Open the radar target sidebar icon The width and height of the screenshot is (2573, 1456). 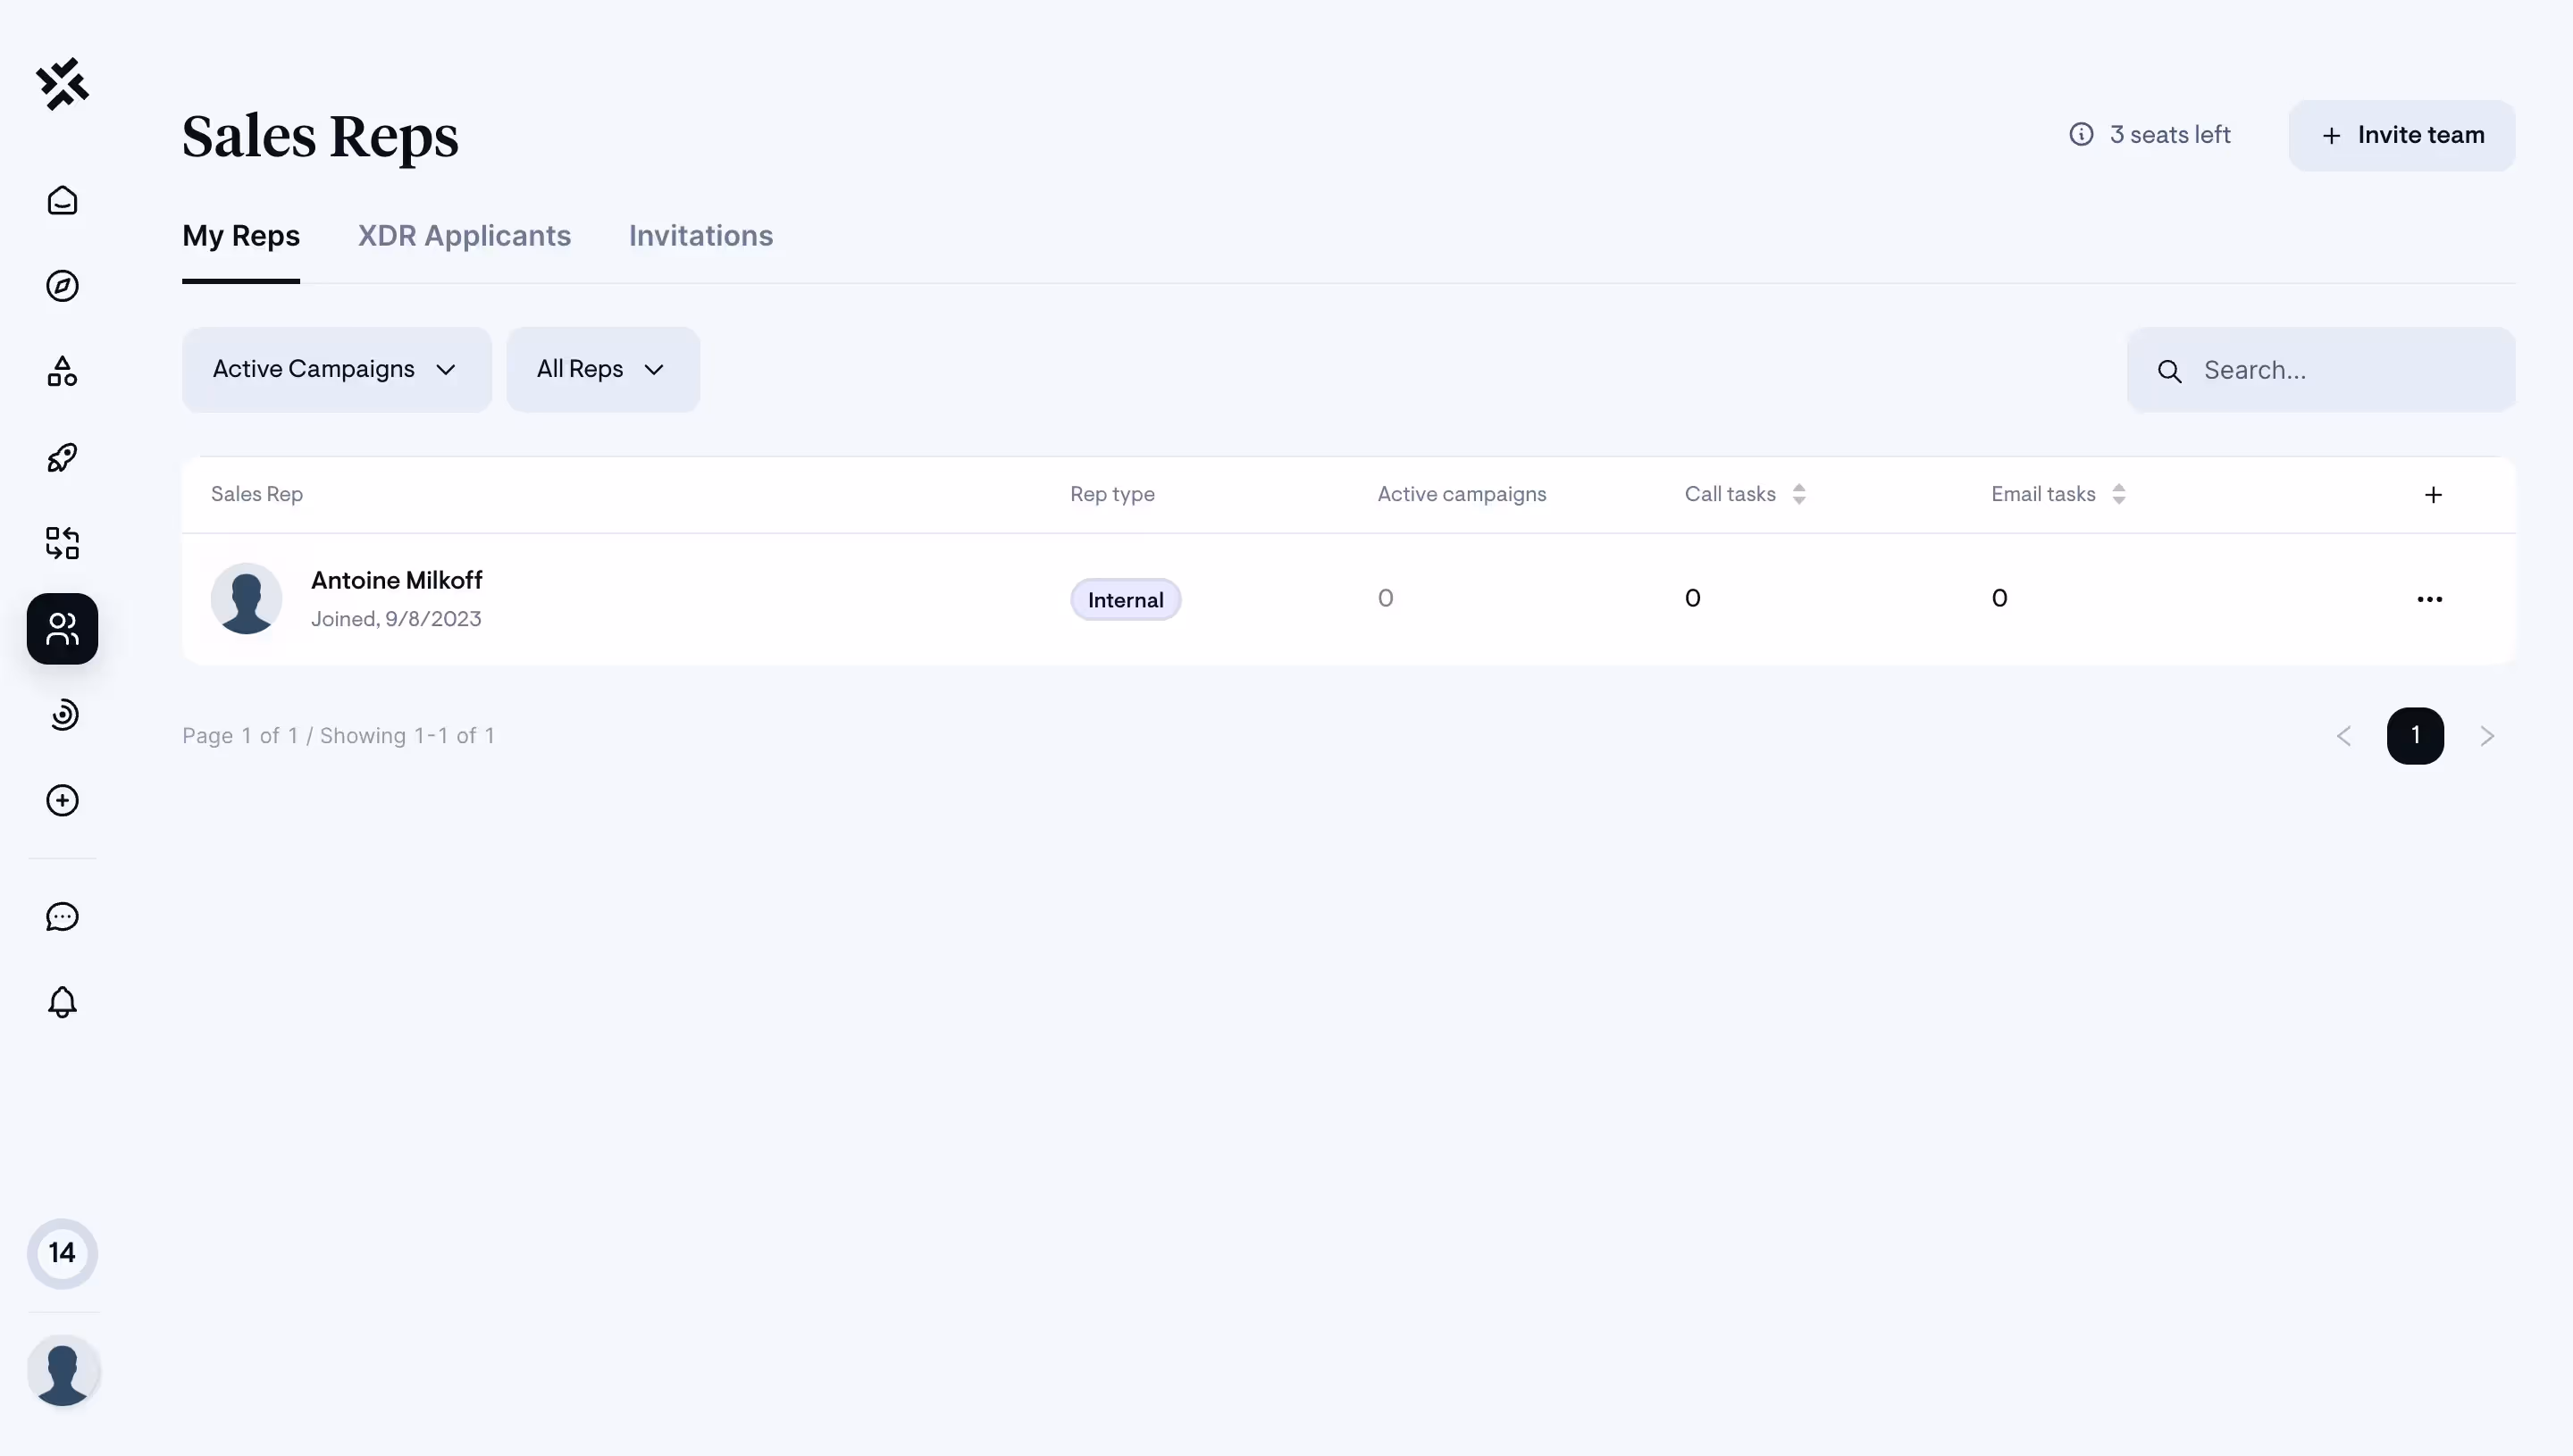tap(62, 715)
